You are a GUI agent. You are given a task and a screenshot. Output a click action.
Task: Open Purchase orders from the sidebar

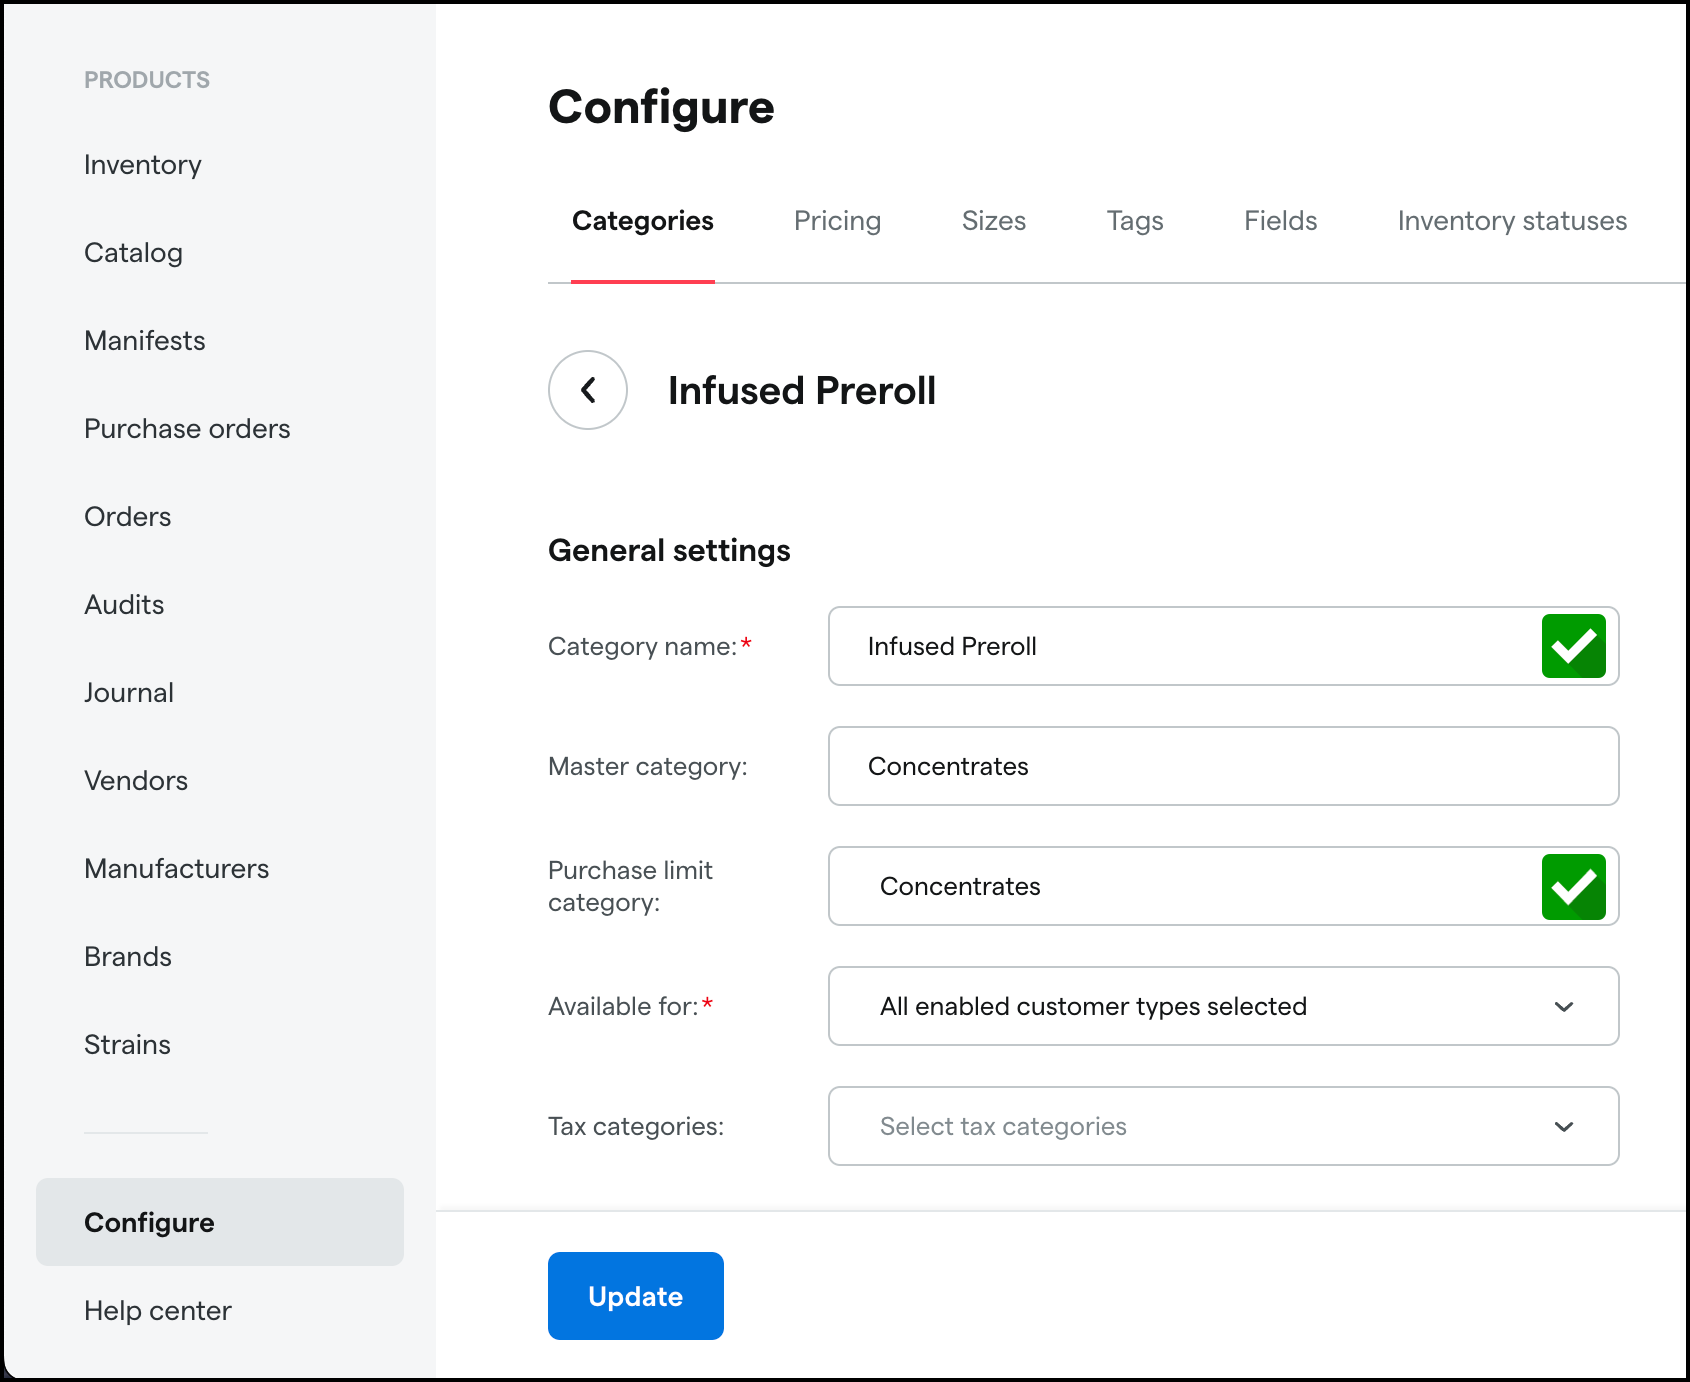[187, 429]
